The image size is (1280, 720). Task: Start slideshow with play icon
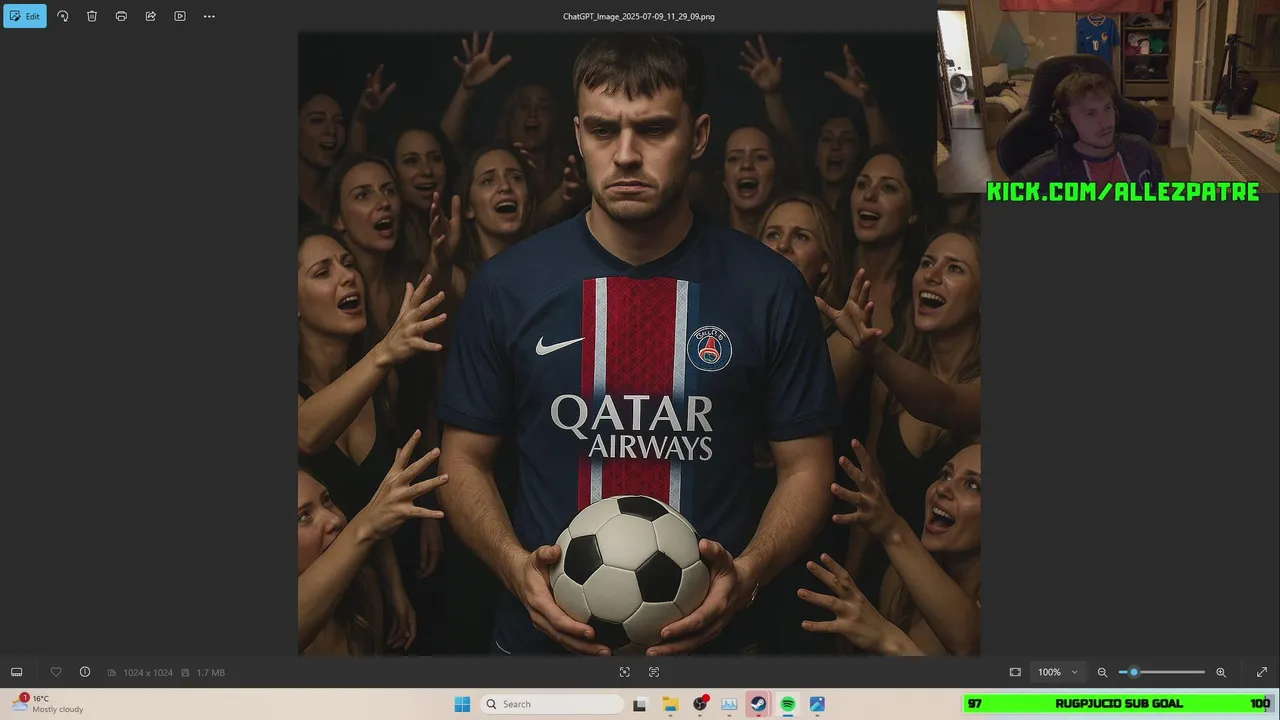click(x=180, y=16)
